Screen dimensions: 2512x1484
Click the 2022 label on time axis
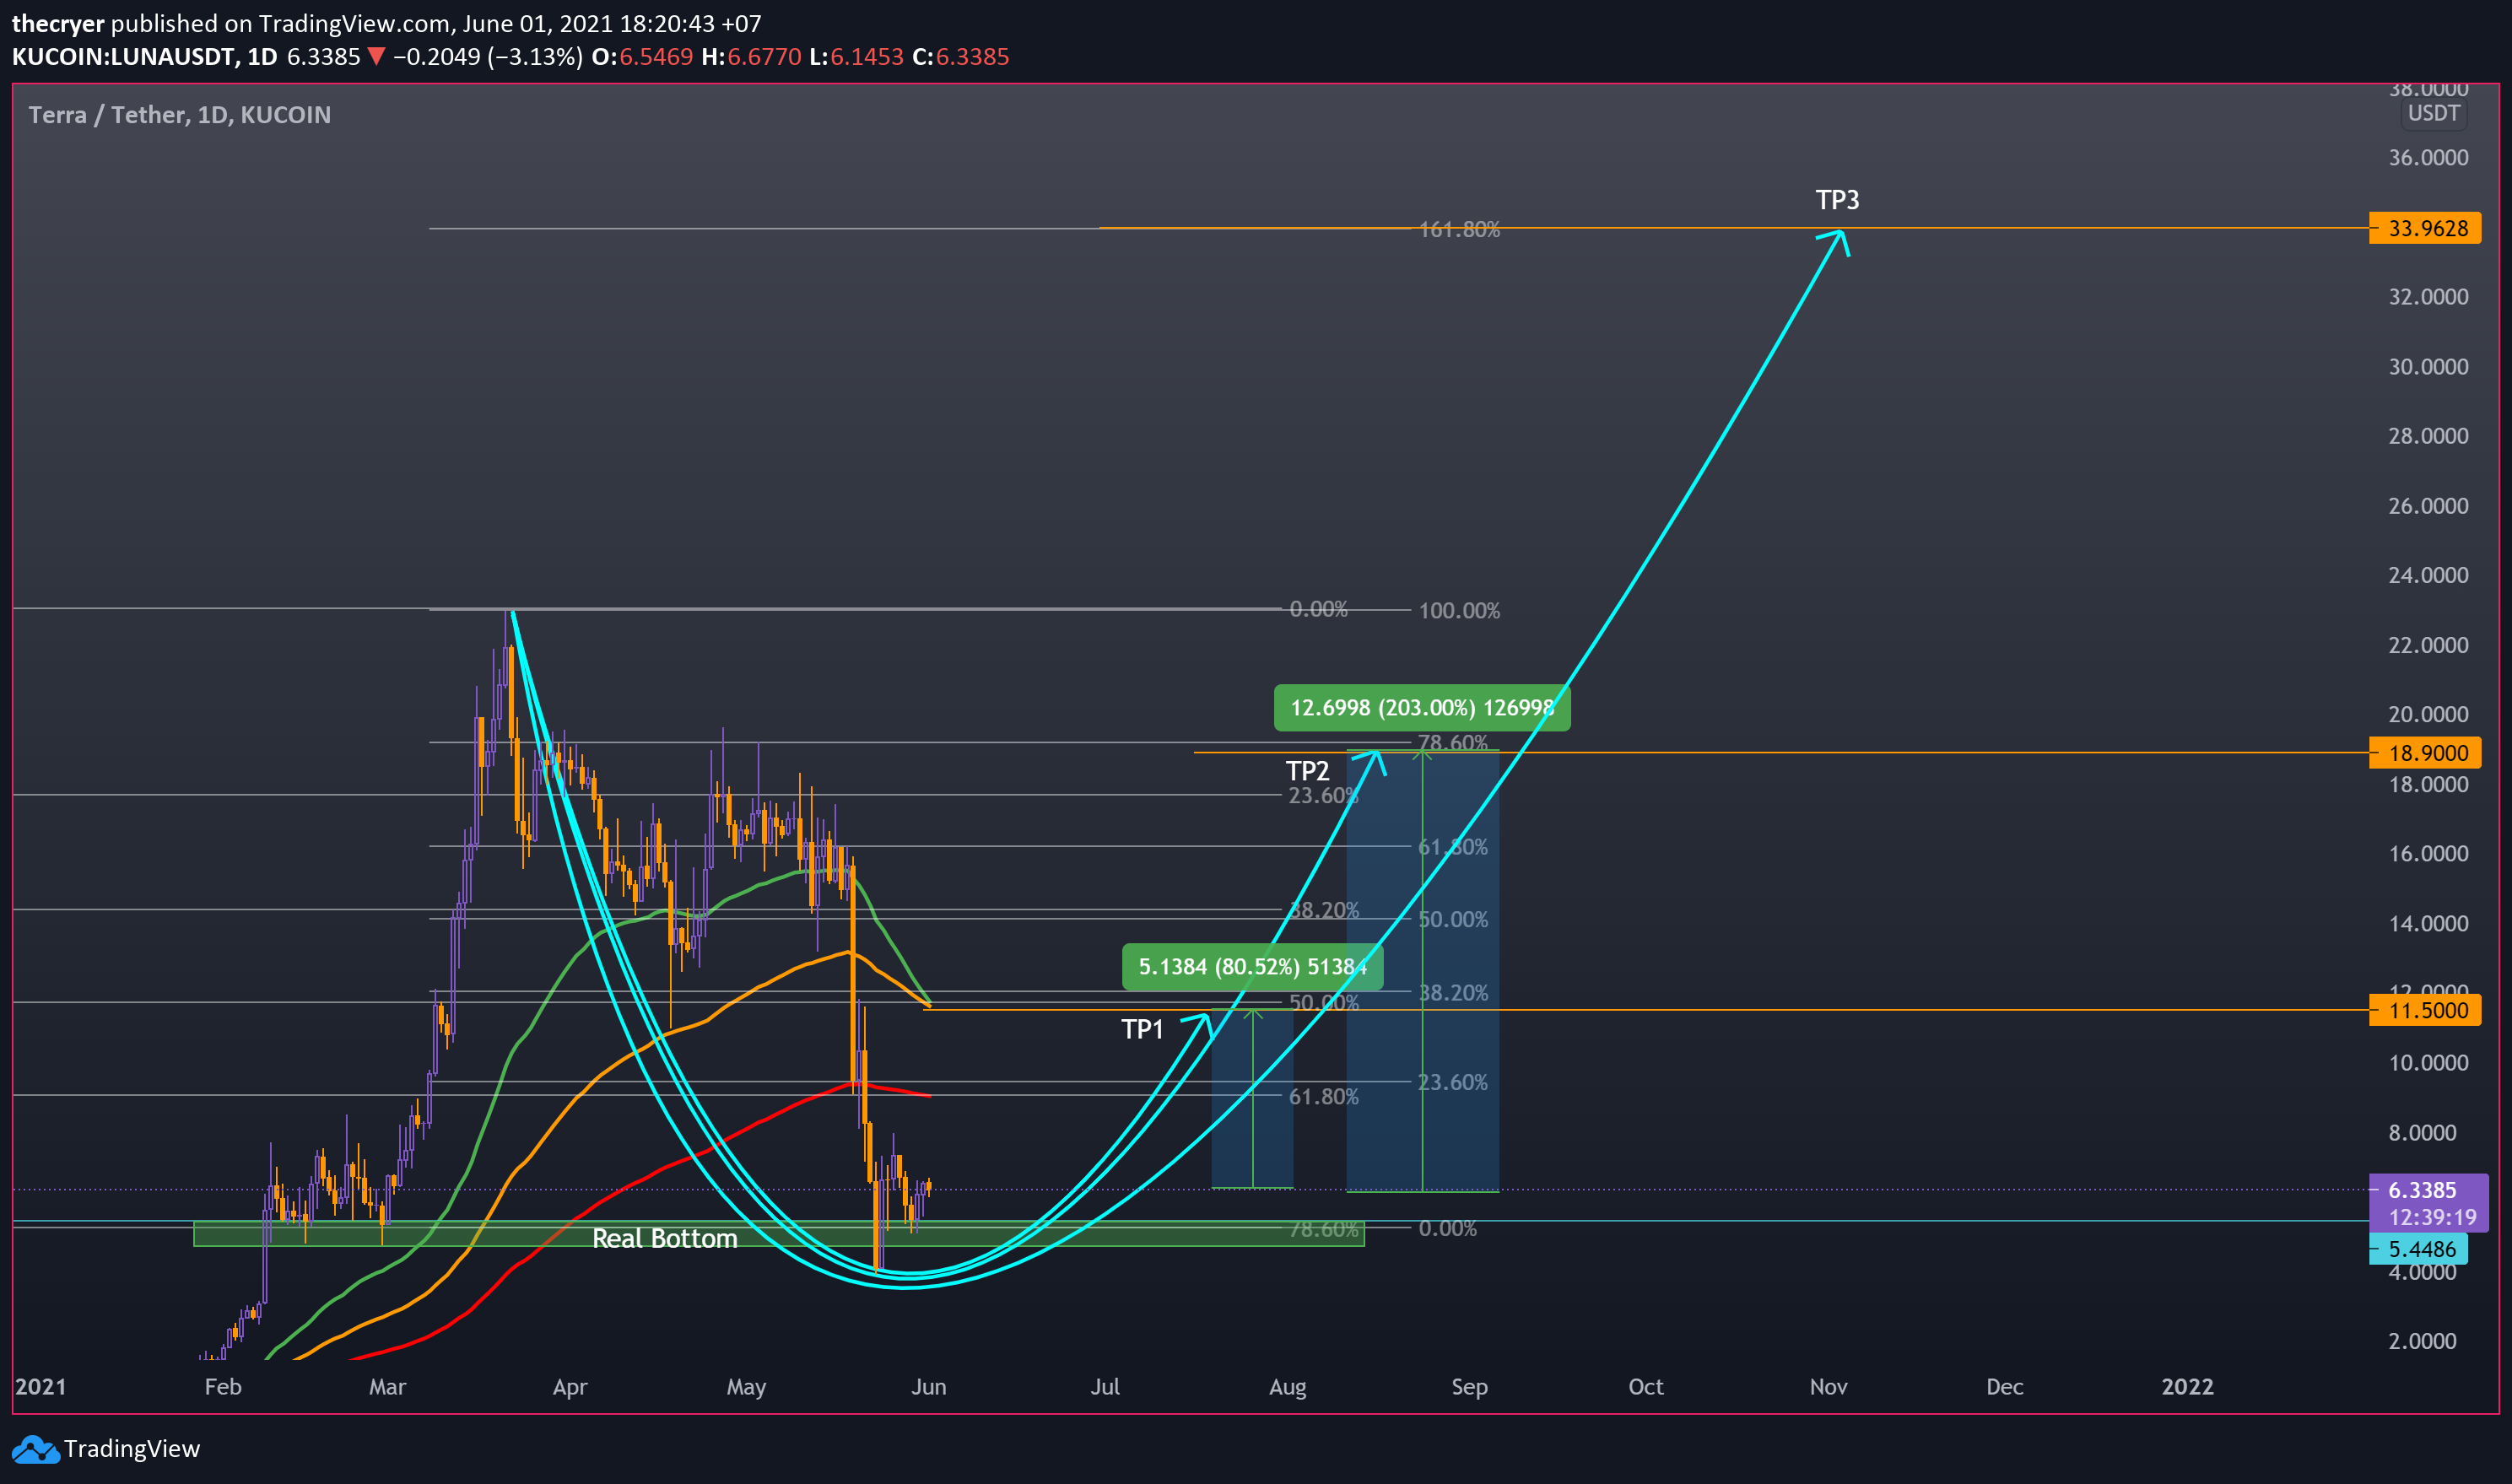tap(2187, 1387)
